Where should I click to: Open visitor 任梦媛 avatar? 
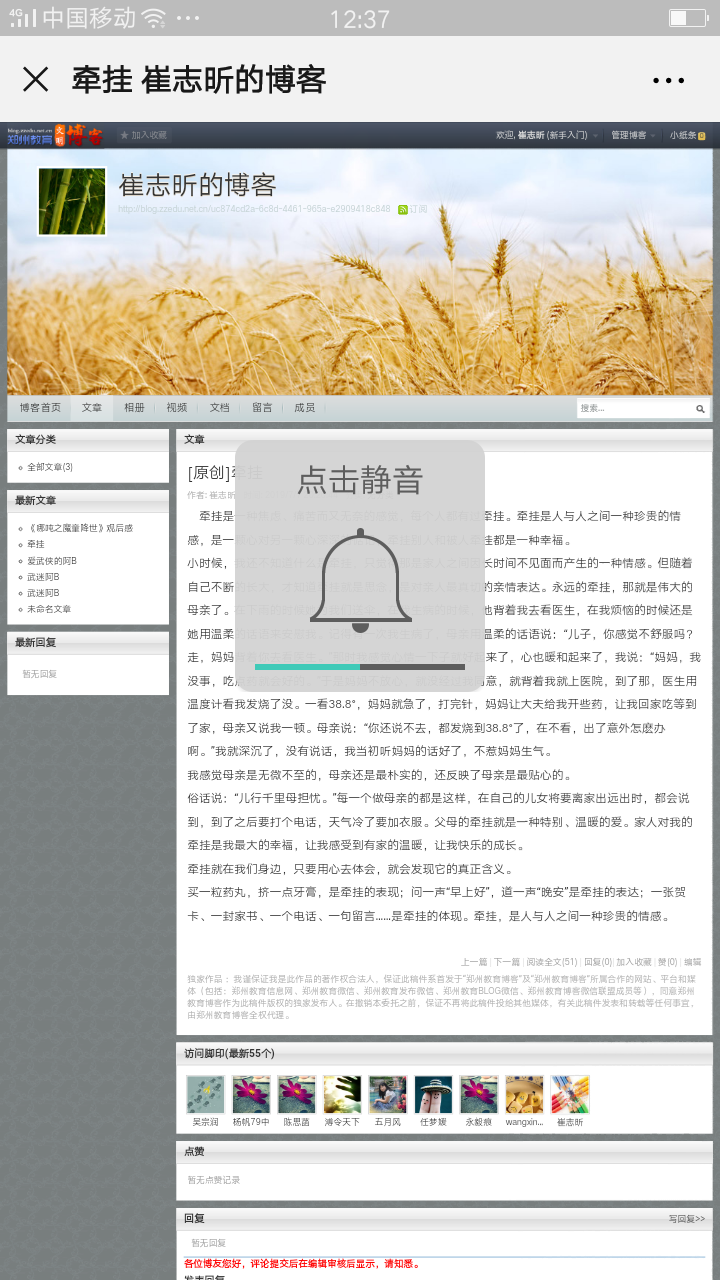click(433, 1095)
